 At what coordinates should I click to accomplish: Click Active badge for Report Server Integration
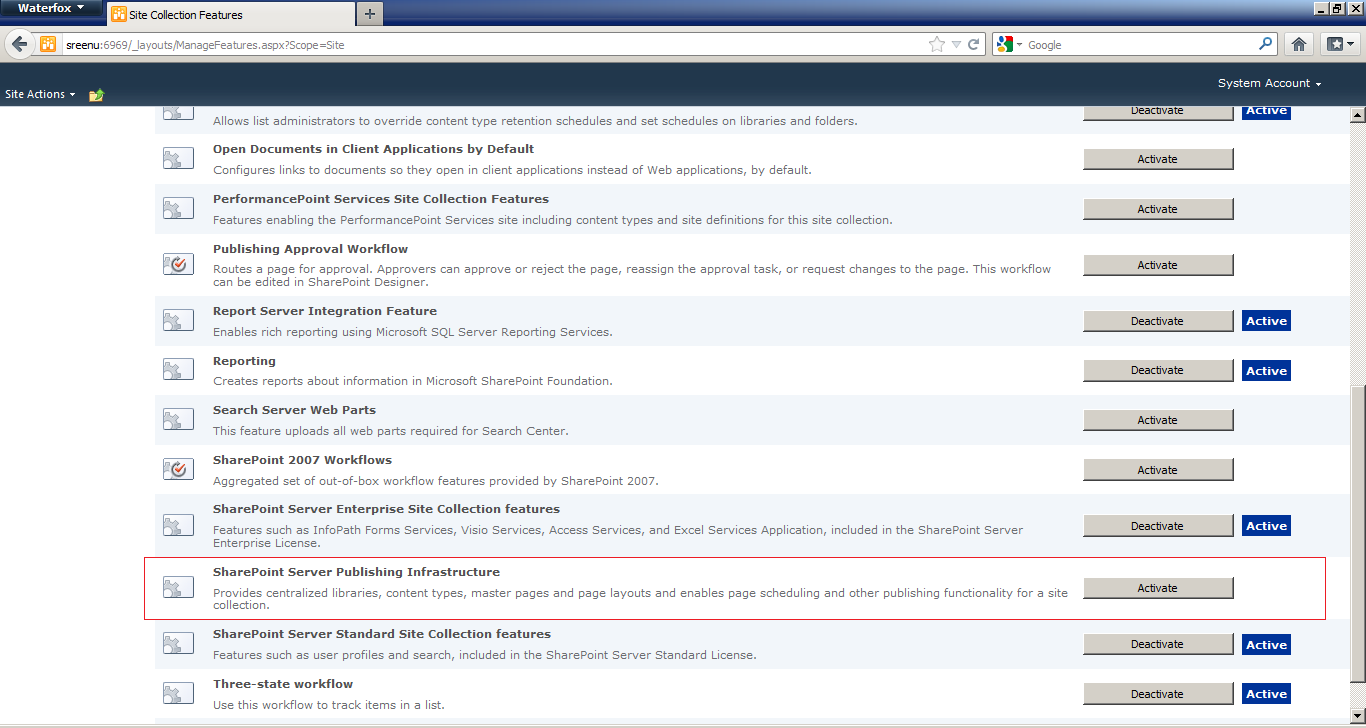tap(1266, 321)
